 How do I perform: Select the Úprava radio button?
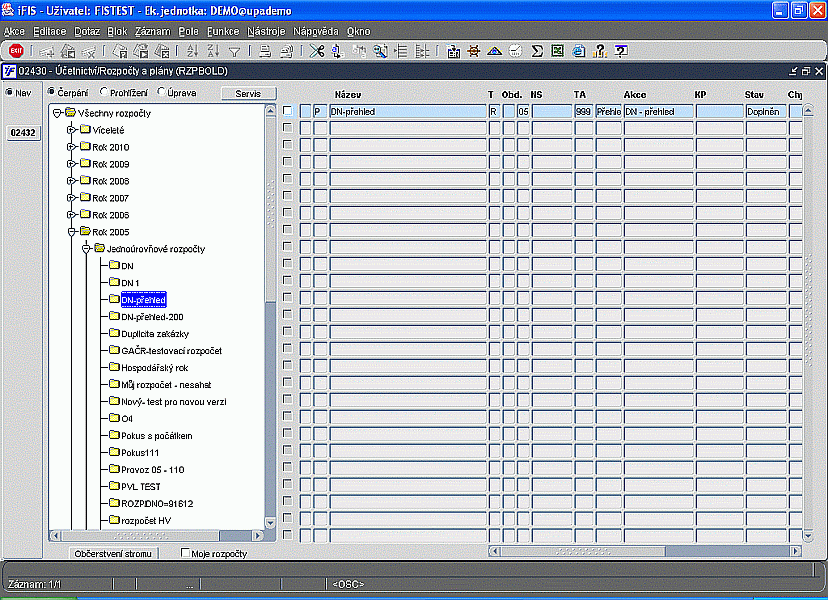coord(163,93)
